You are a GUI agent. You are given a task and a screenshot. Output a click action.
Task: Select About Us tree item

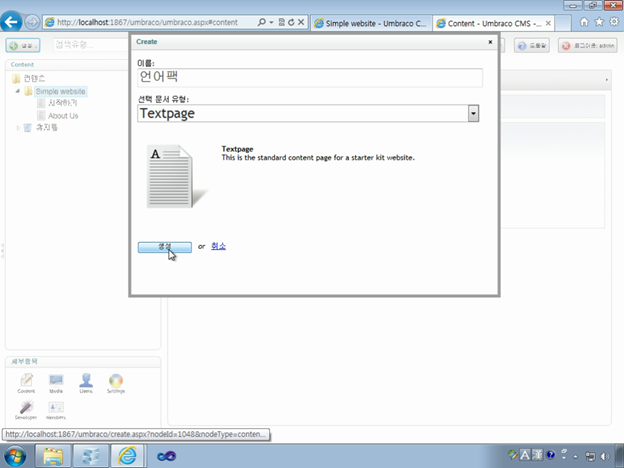click(x=63, y=116)
